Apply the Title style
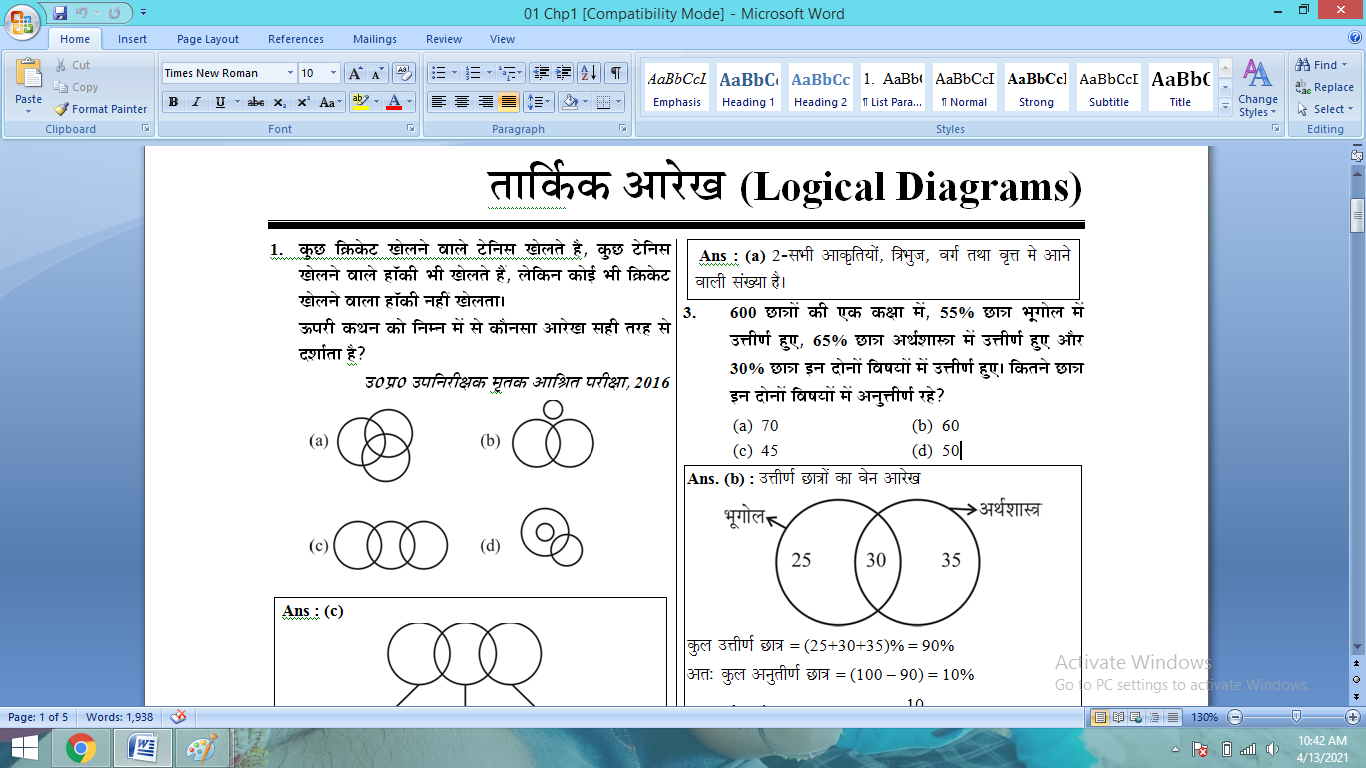 tap(1181, 88)
